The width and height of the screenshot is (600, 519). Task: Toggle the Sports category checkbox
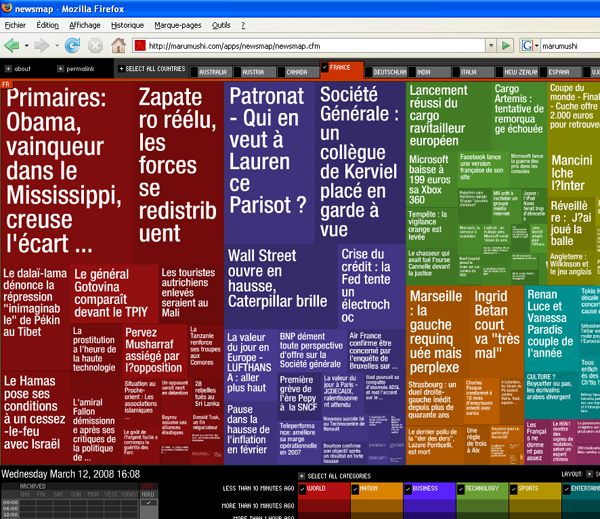[514, 489]
